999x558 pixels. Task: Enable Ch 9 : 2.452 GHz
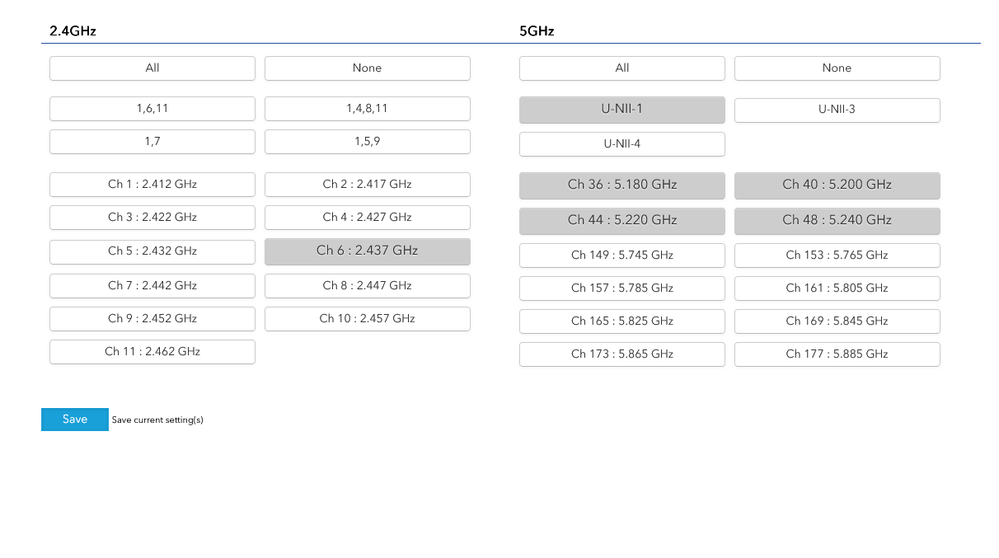click(152, 318)
